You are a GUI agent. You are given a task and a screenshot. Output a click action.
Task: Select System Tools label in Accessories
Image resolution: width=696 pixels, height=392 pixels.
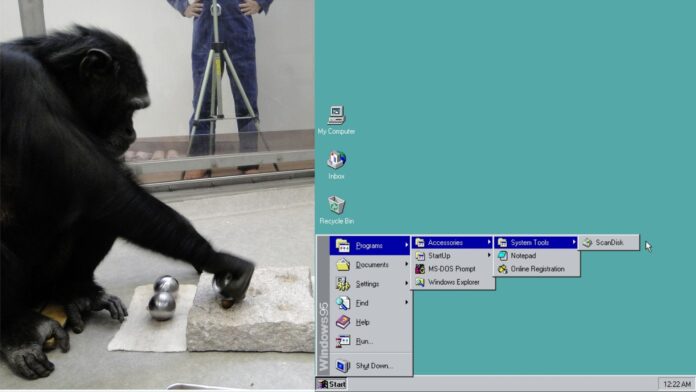530,243
